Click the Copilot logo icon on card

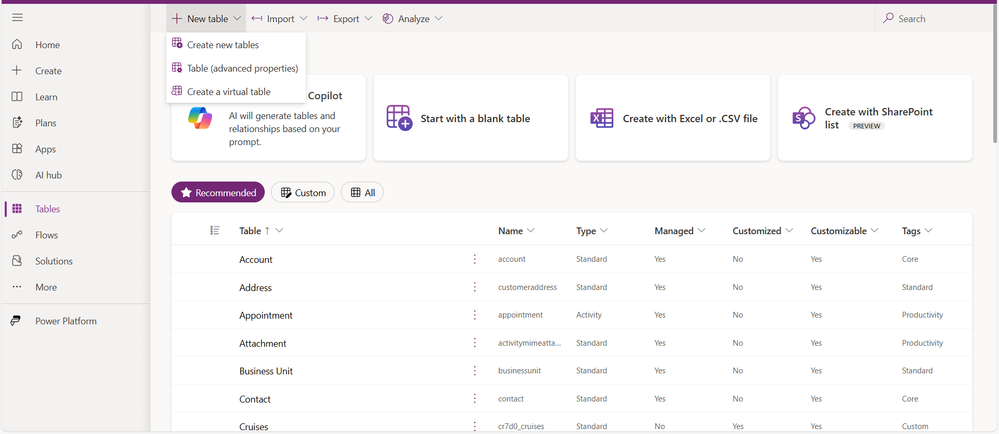(199, 119)
